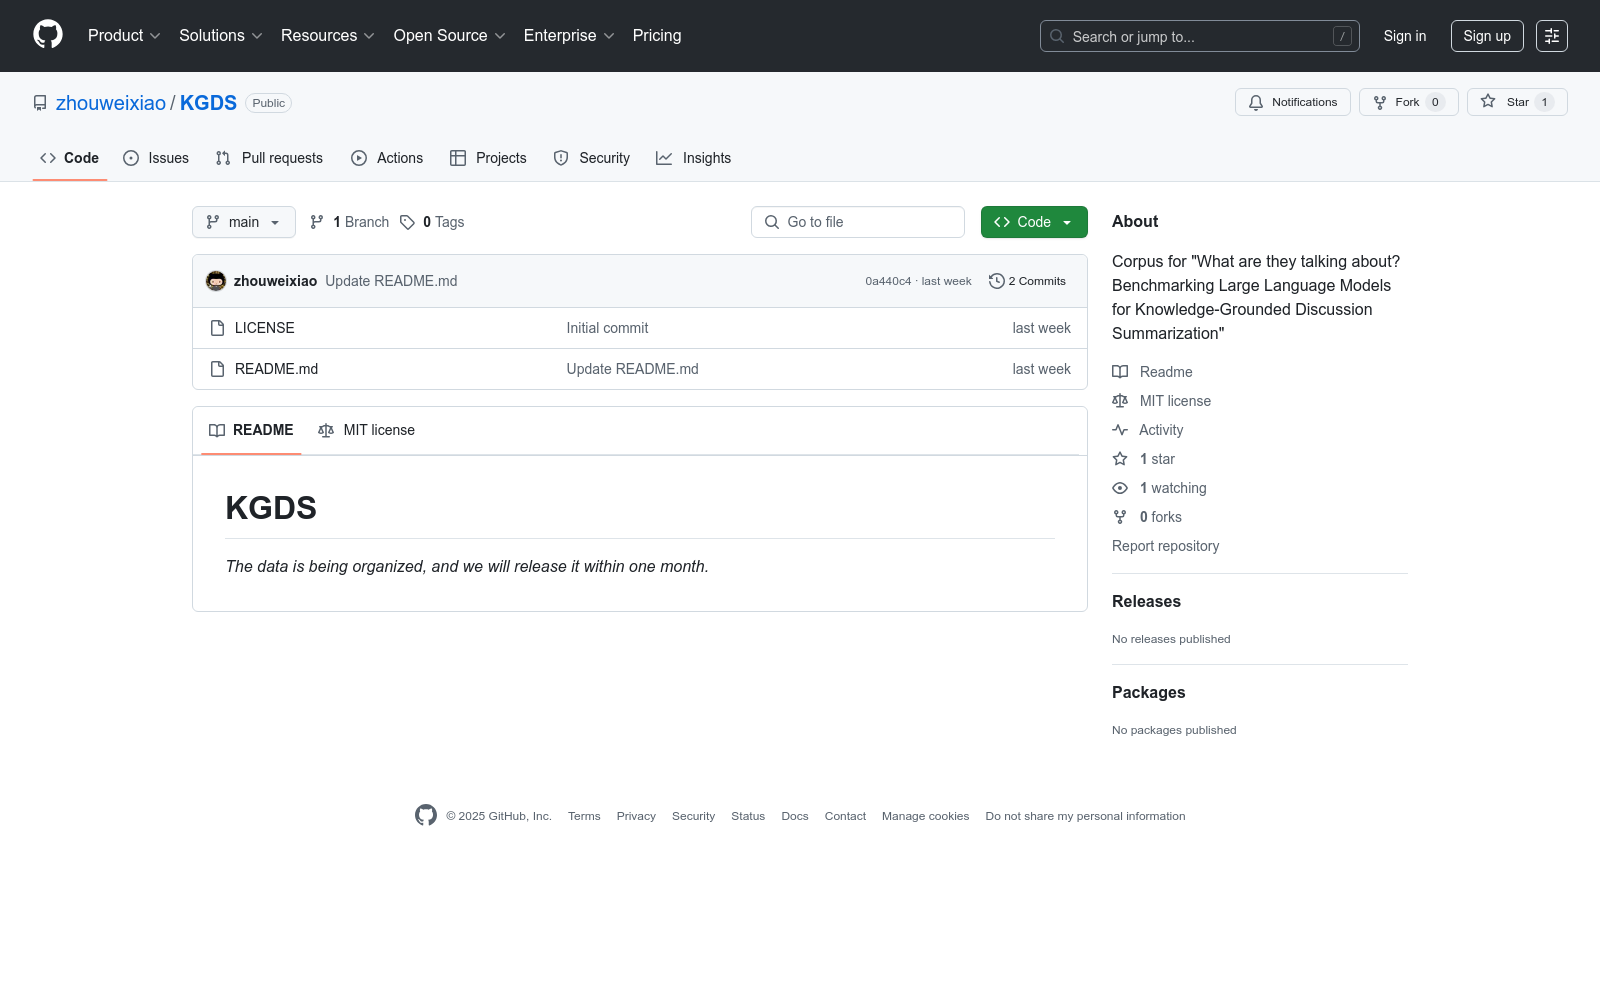The image size is (1600, 1000).
Task: Open the Privacy footer link
Action: [x=636, y=816]
